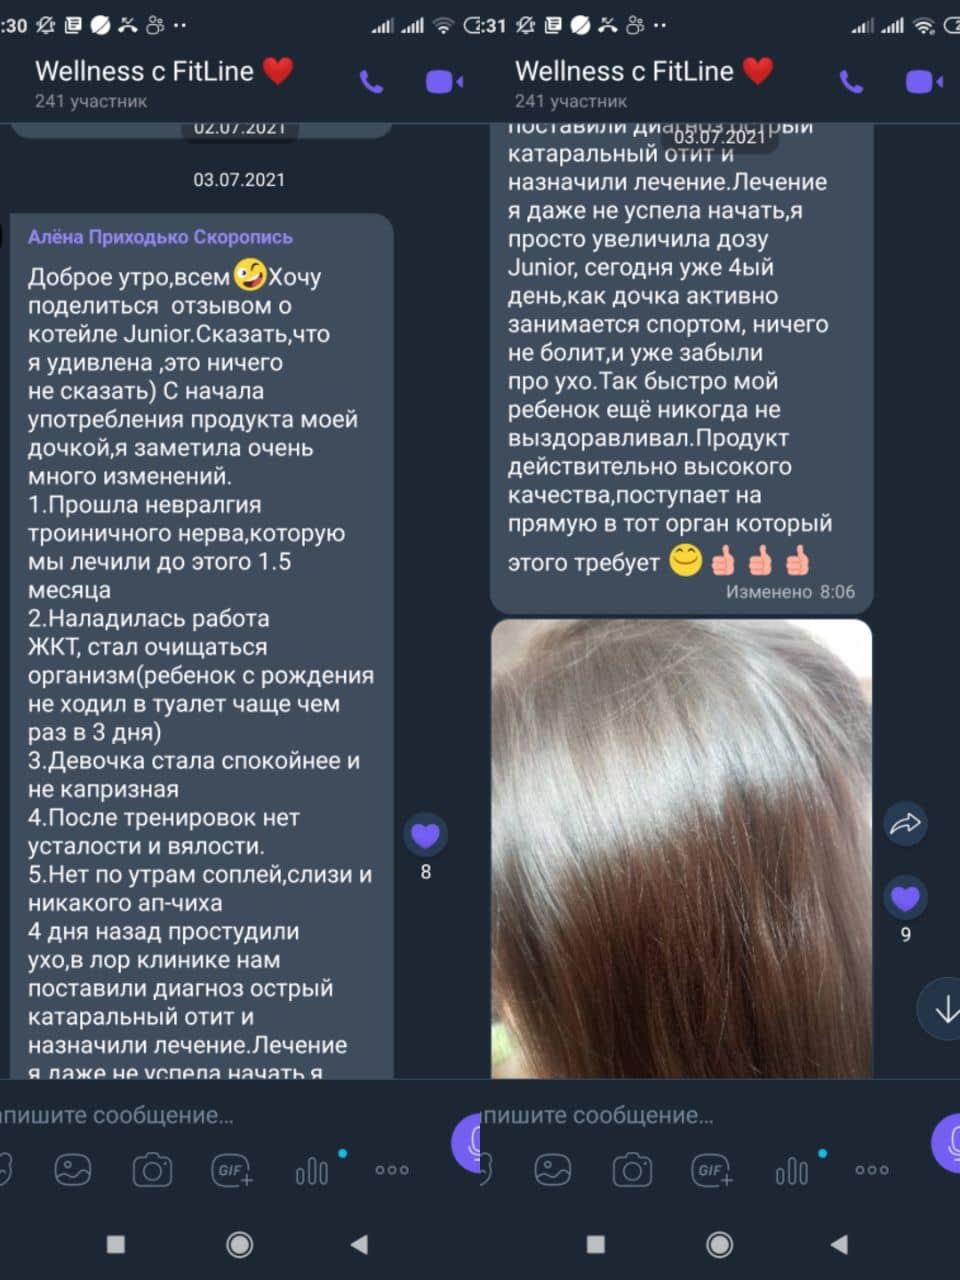Viewport: 960px width, 1280px height.
Task: Jump to latest messages with down arrow
Action: pyautogui.click(x=943, y=1009)
